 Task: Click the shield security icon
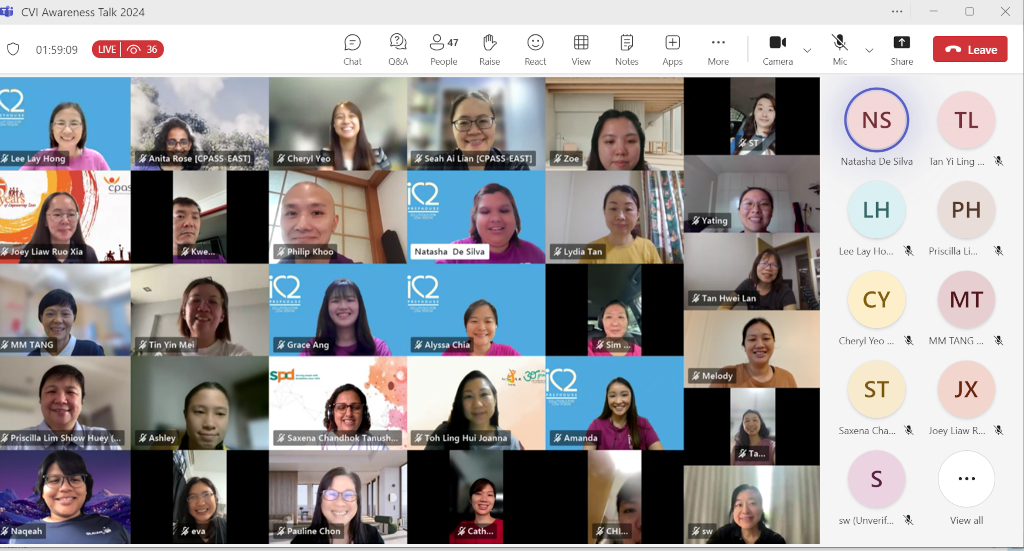click(x=13, y=49)
